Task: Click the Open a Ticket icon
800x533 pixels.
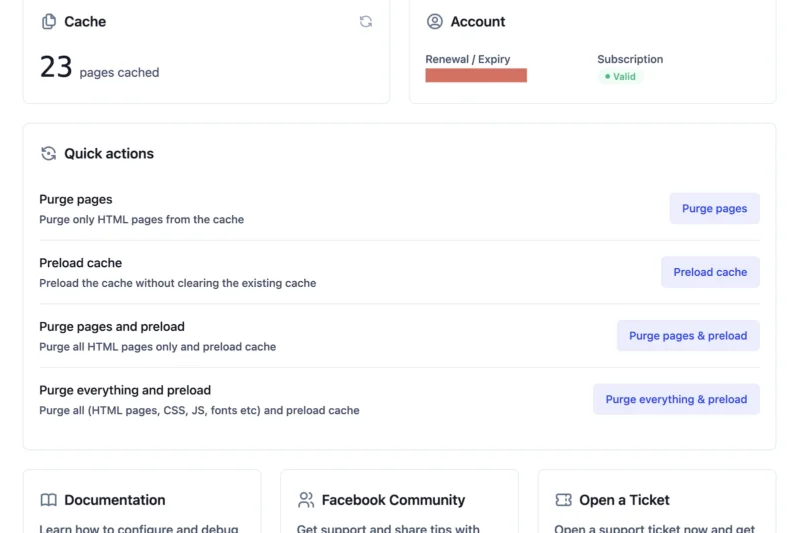Action: pos(563,500)
